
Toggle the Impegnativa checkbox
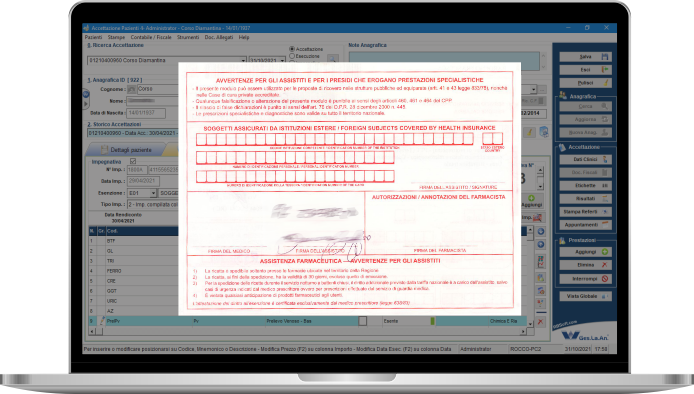pos(133,161)
